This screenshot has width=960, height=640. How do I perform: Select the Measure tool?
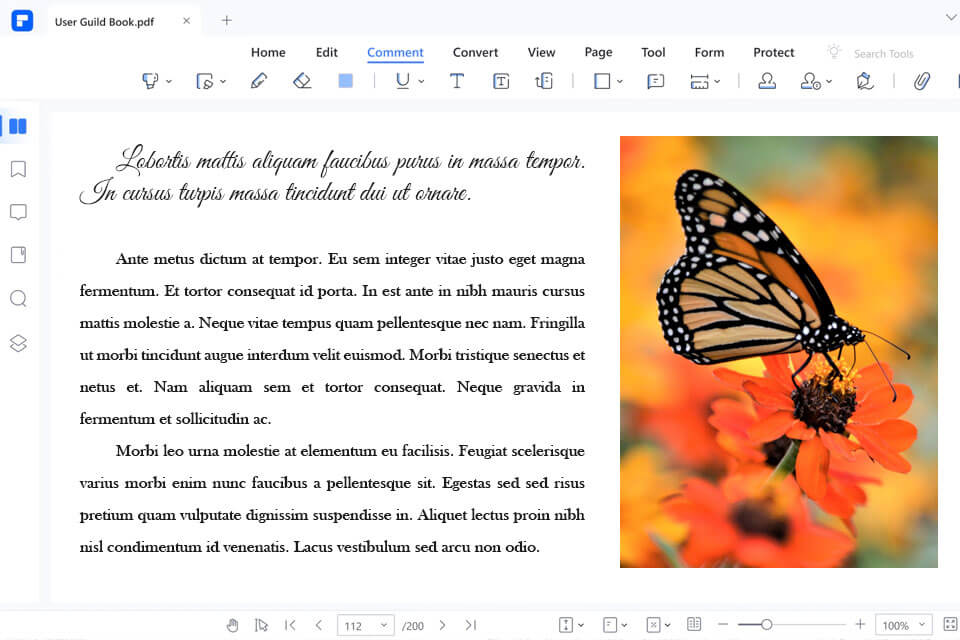coord(699,81)
